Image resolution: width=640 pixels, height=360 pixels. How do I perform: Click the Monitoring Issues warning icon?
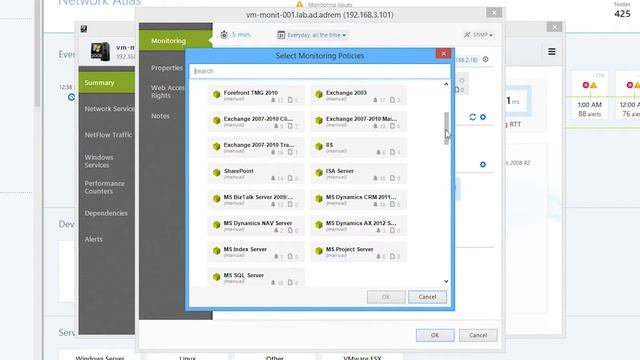[x=300, y=4]
